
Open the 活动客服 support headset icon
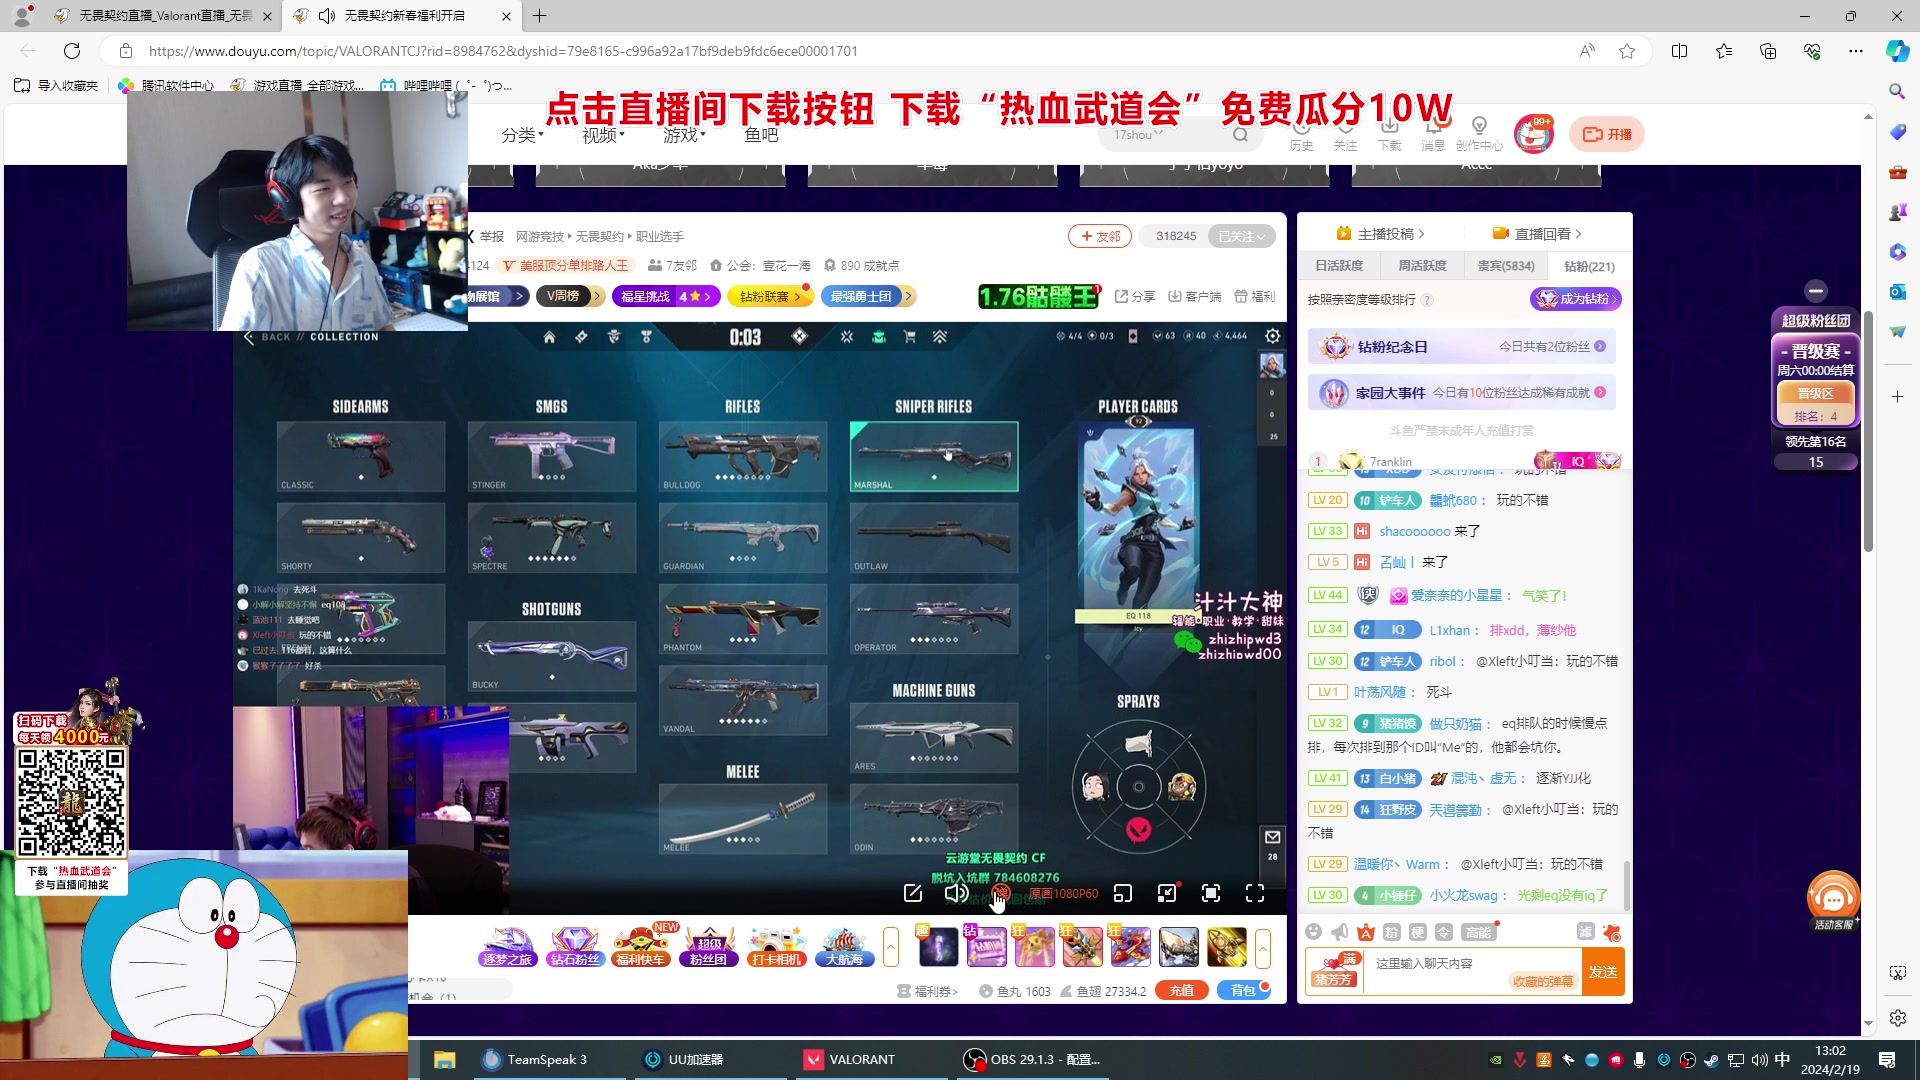(1833, 900)
